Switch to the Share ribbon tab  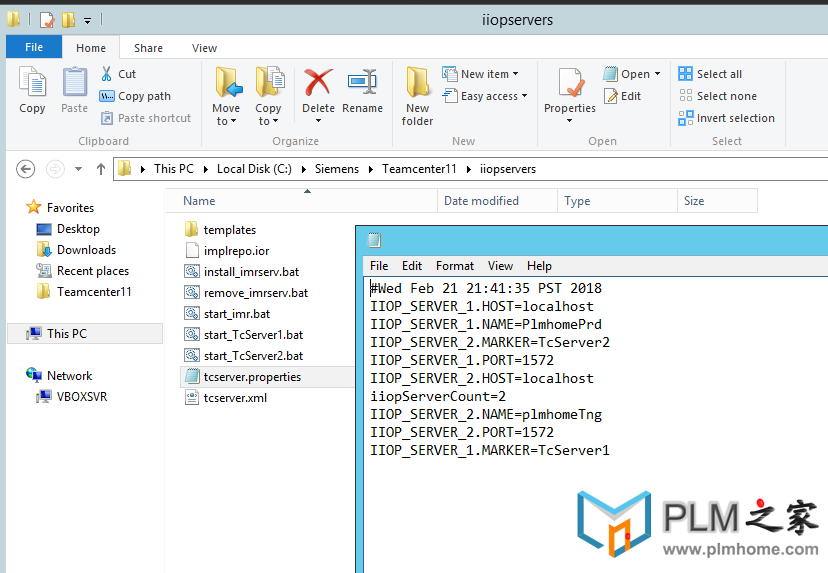(x=148, y=48)
